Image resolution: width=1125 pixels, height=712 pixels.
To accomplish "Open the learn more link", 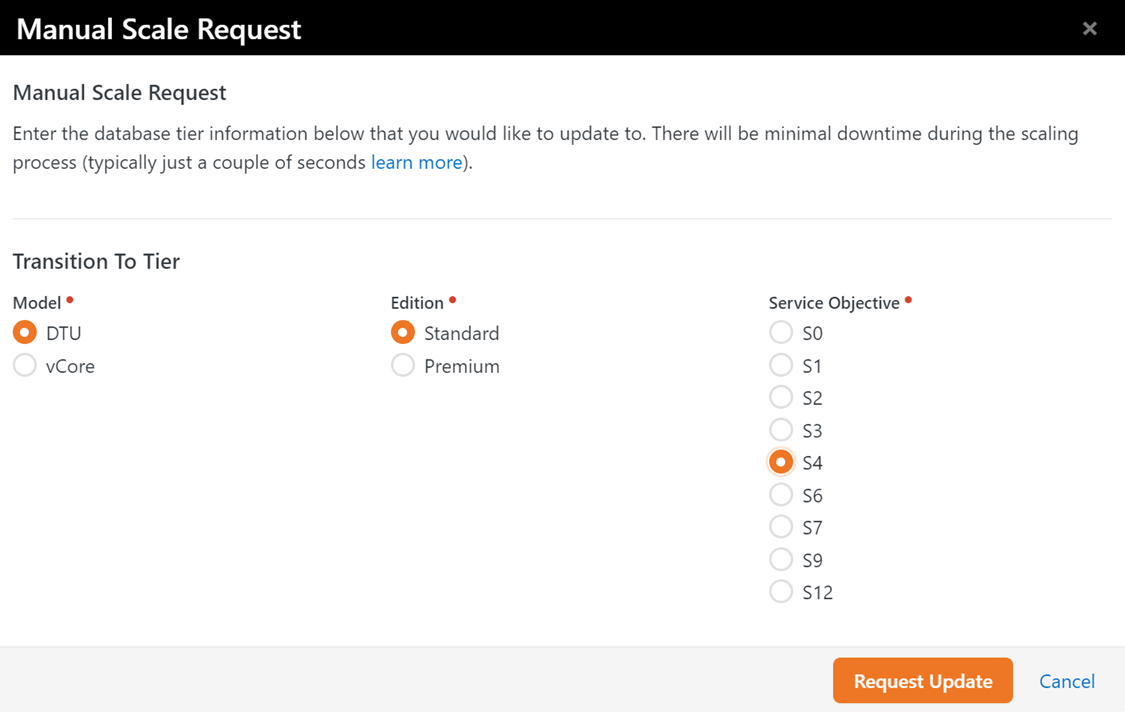I will pos(416,162).
